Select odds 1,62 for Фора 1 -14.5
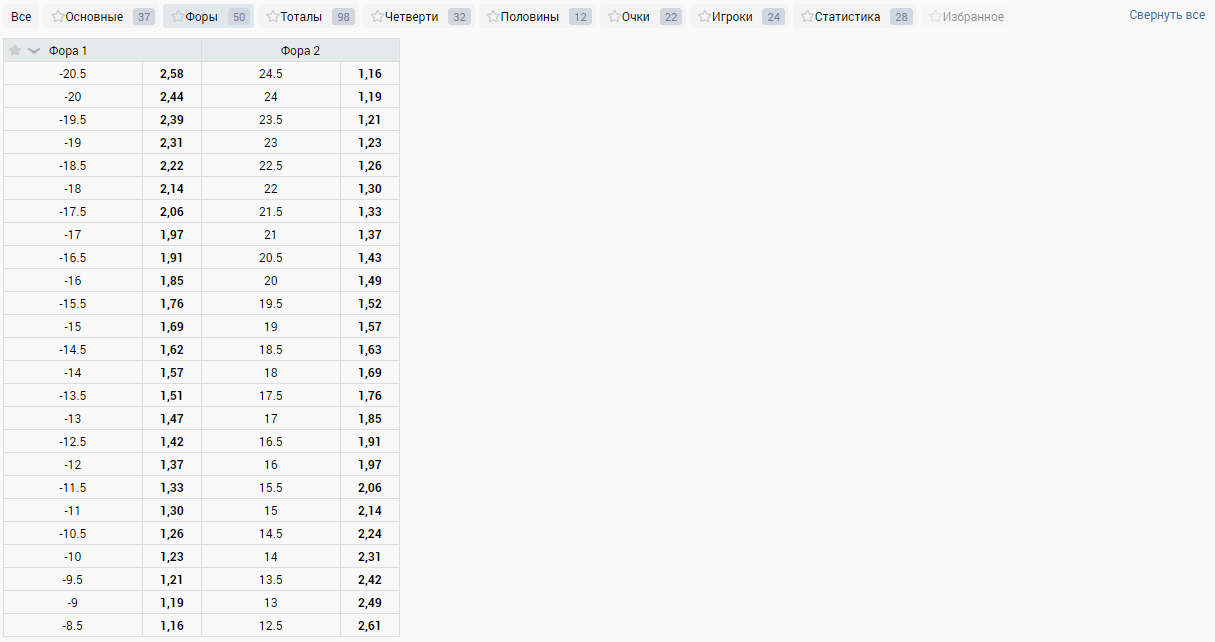Viewport: 1215px width, 642px height. pyautogui.click(x=172, y=350)
